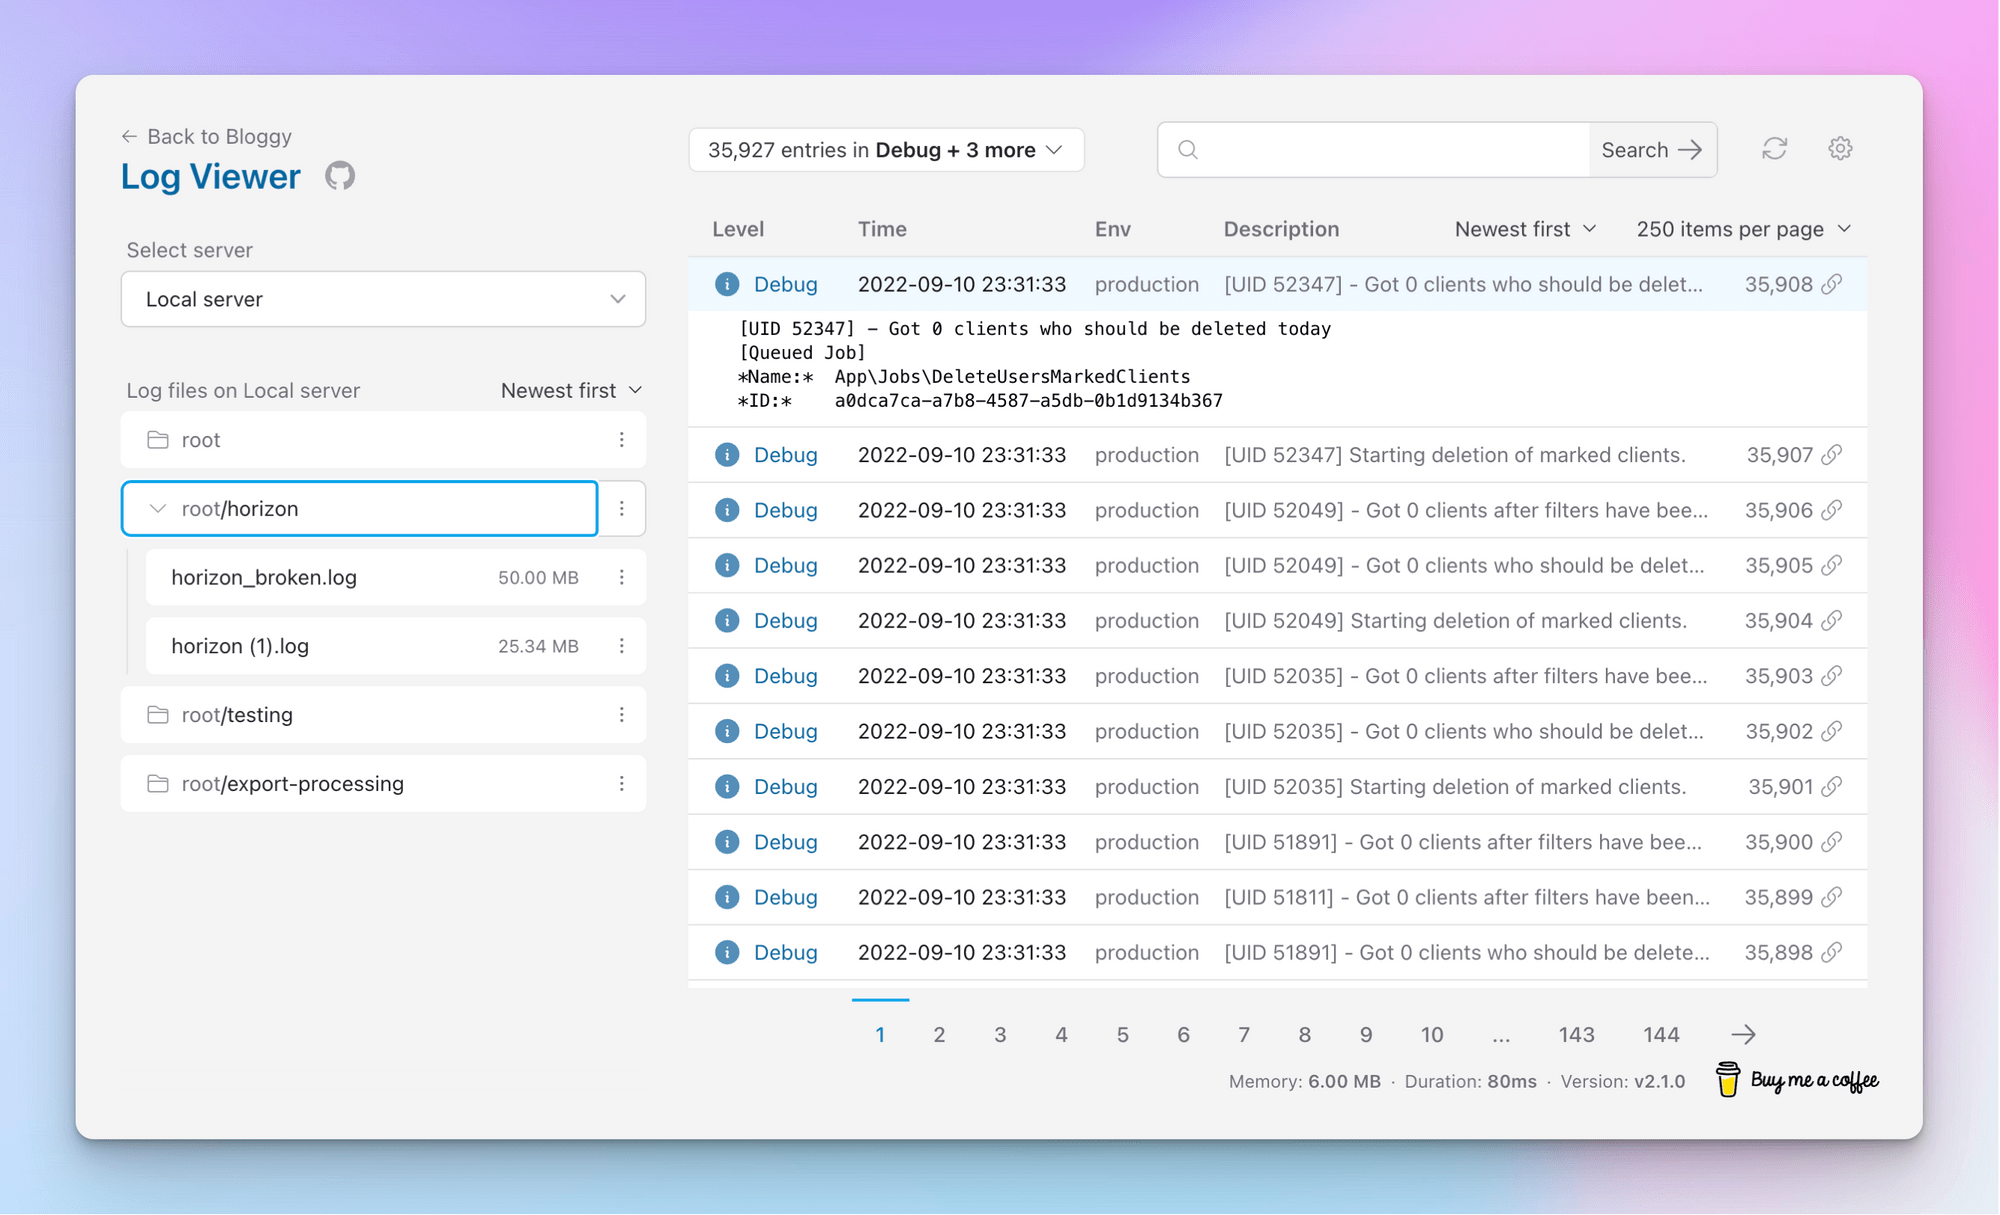Open the GitHub repository icon beside Log Viewer
Screen dimensions: 2000x1215
tap(340, 175)
